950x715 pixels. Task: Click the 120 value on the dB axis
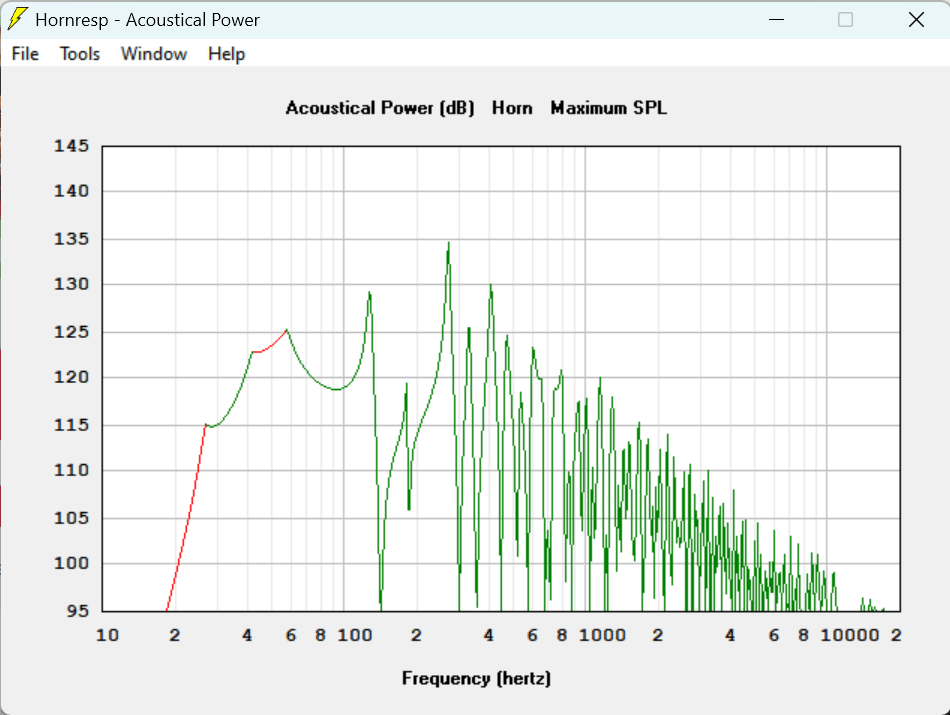pyautogui.click(x=71, y=377)
